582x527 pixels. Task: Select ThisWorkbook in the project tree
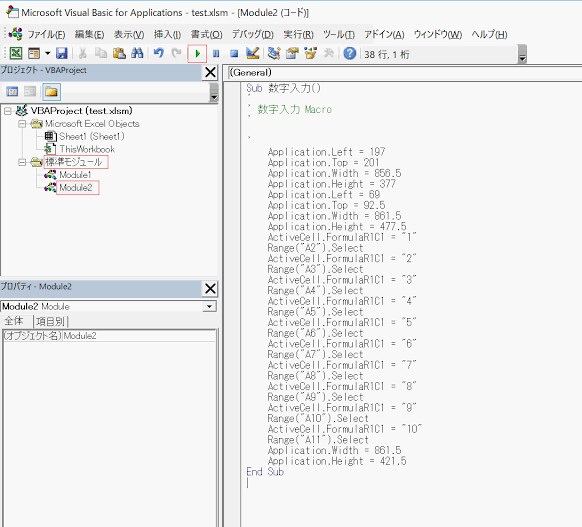pyautogui.click(x=87, y=149)
